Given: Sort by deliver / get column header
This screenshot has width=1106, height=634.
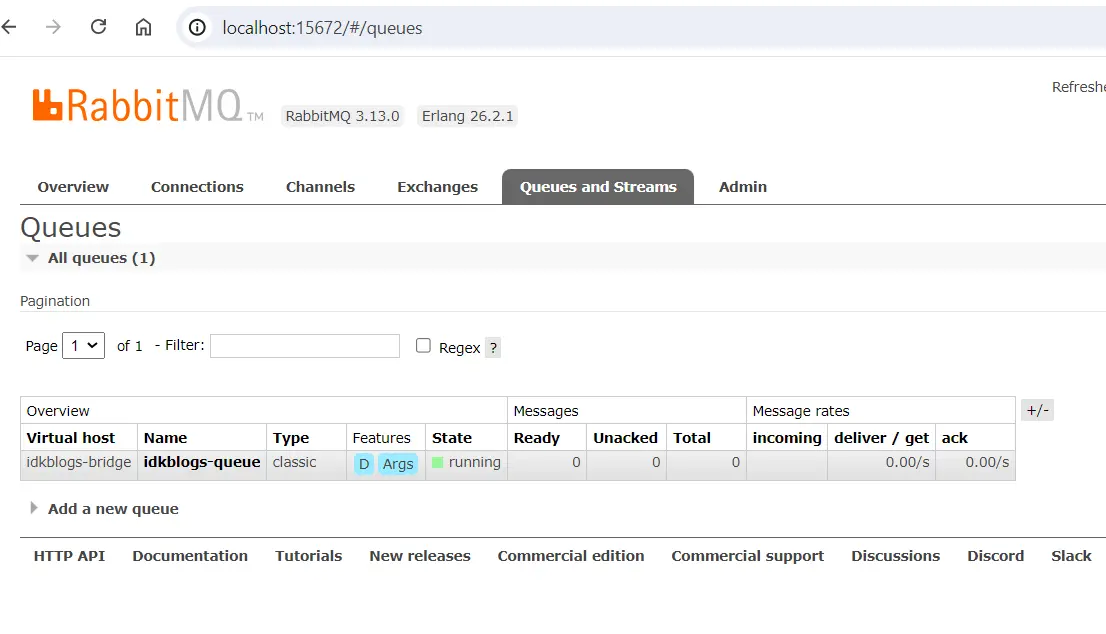Looking at the screenshot, I should click(x=881, y=438).
